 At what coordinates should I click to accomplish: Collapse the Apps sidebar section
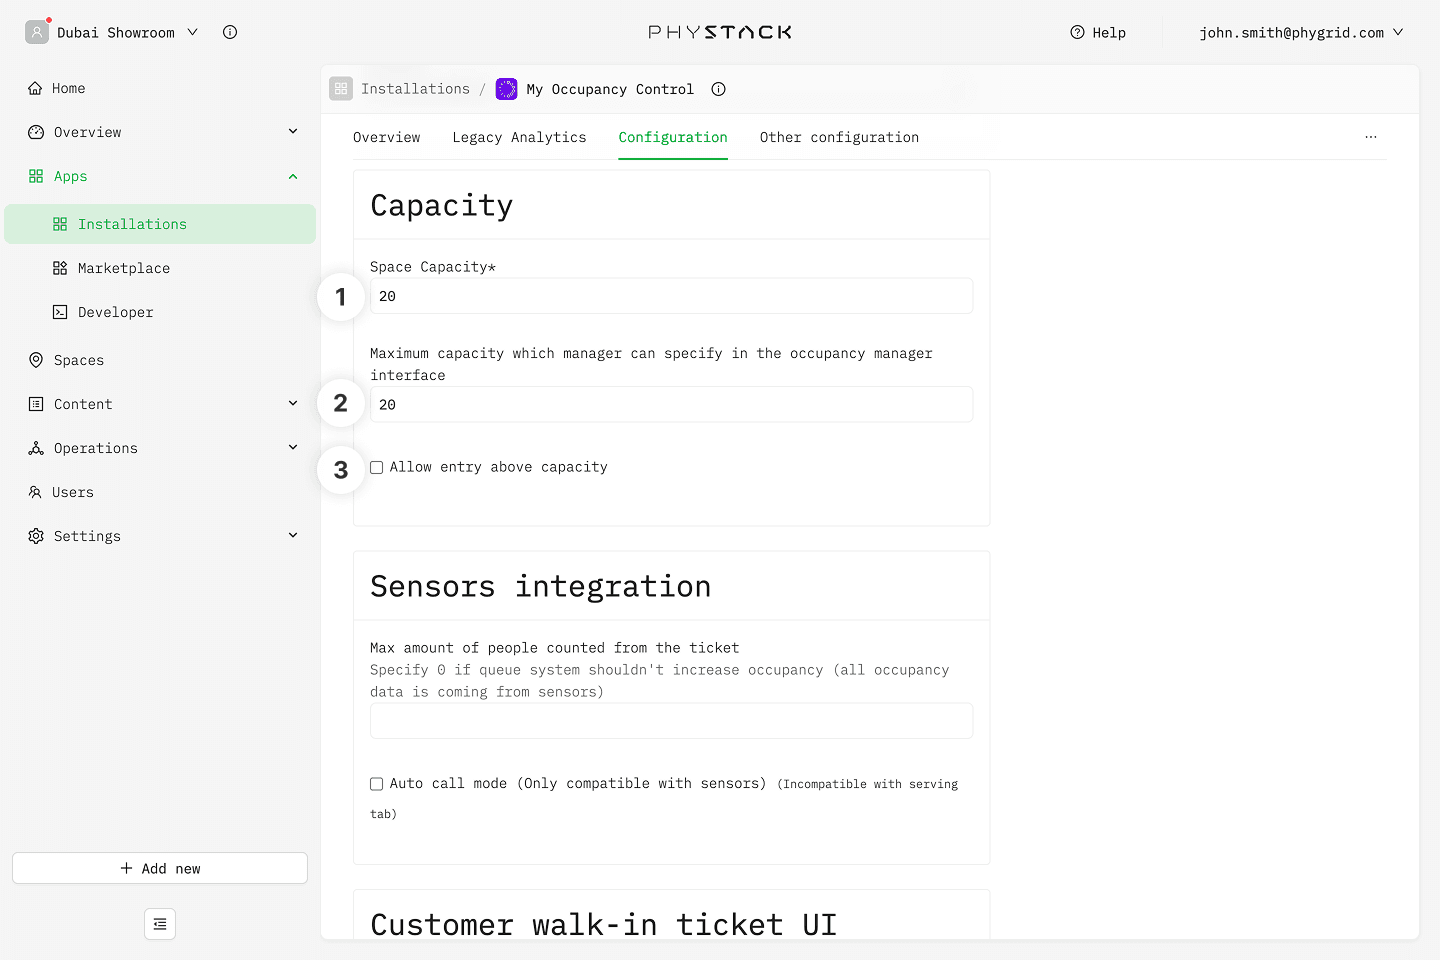coord(292,176)
